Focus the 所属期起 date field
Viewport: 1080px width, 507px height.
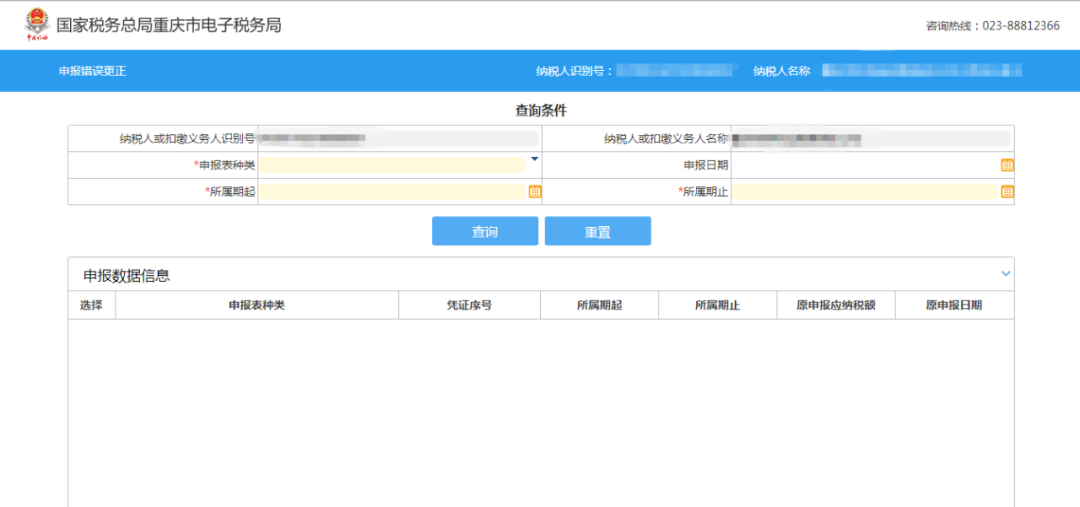[392, 192]
